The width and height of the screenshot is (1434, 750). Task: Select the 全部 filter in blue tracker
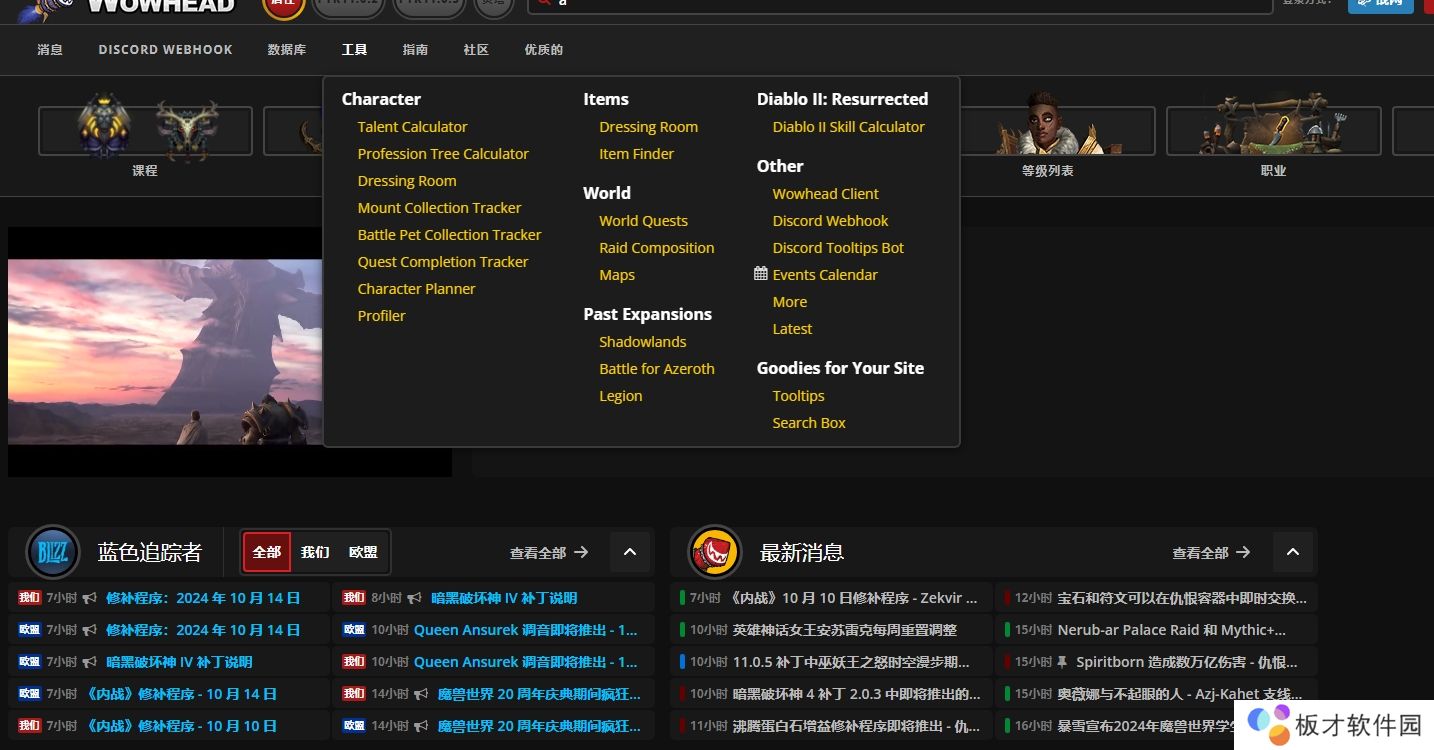tap(267, 552)
